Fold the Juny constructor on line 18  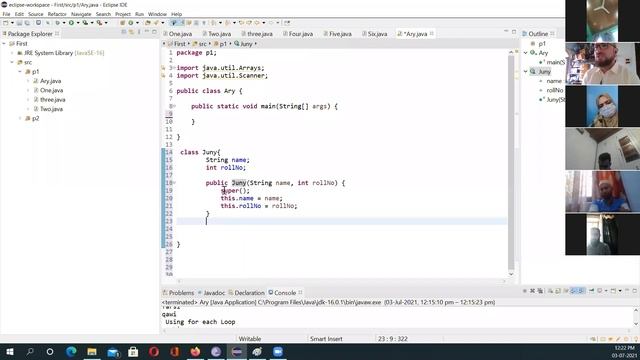click(x=174, y=183)
